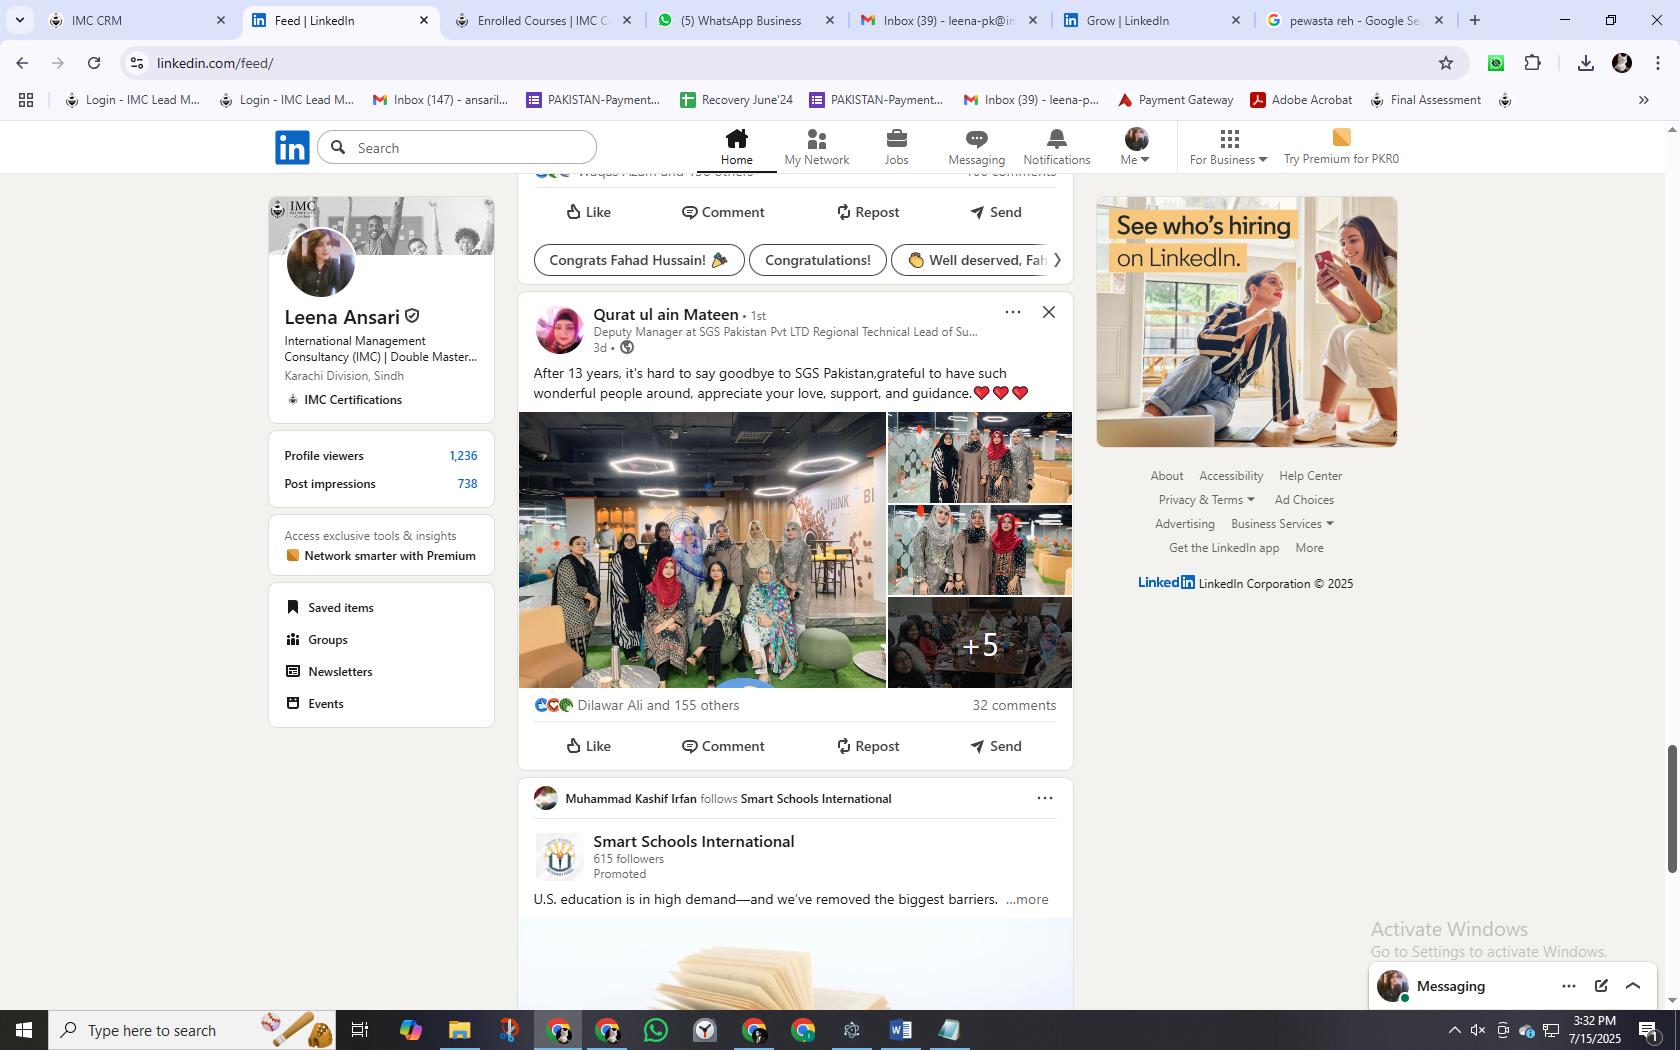Open Qurat ul ain Mateen's profile picture
Screen dimensions: 1680x1050
pos(560,330)
